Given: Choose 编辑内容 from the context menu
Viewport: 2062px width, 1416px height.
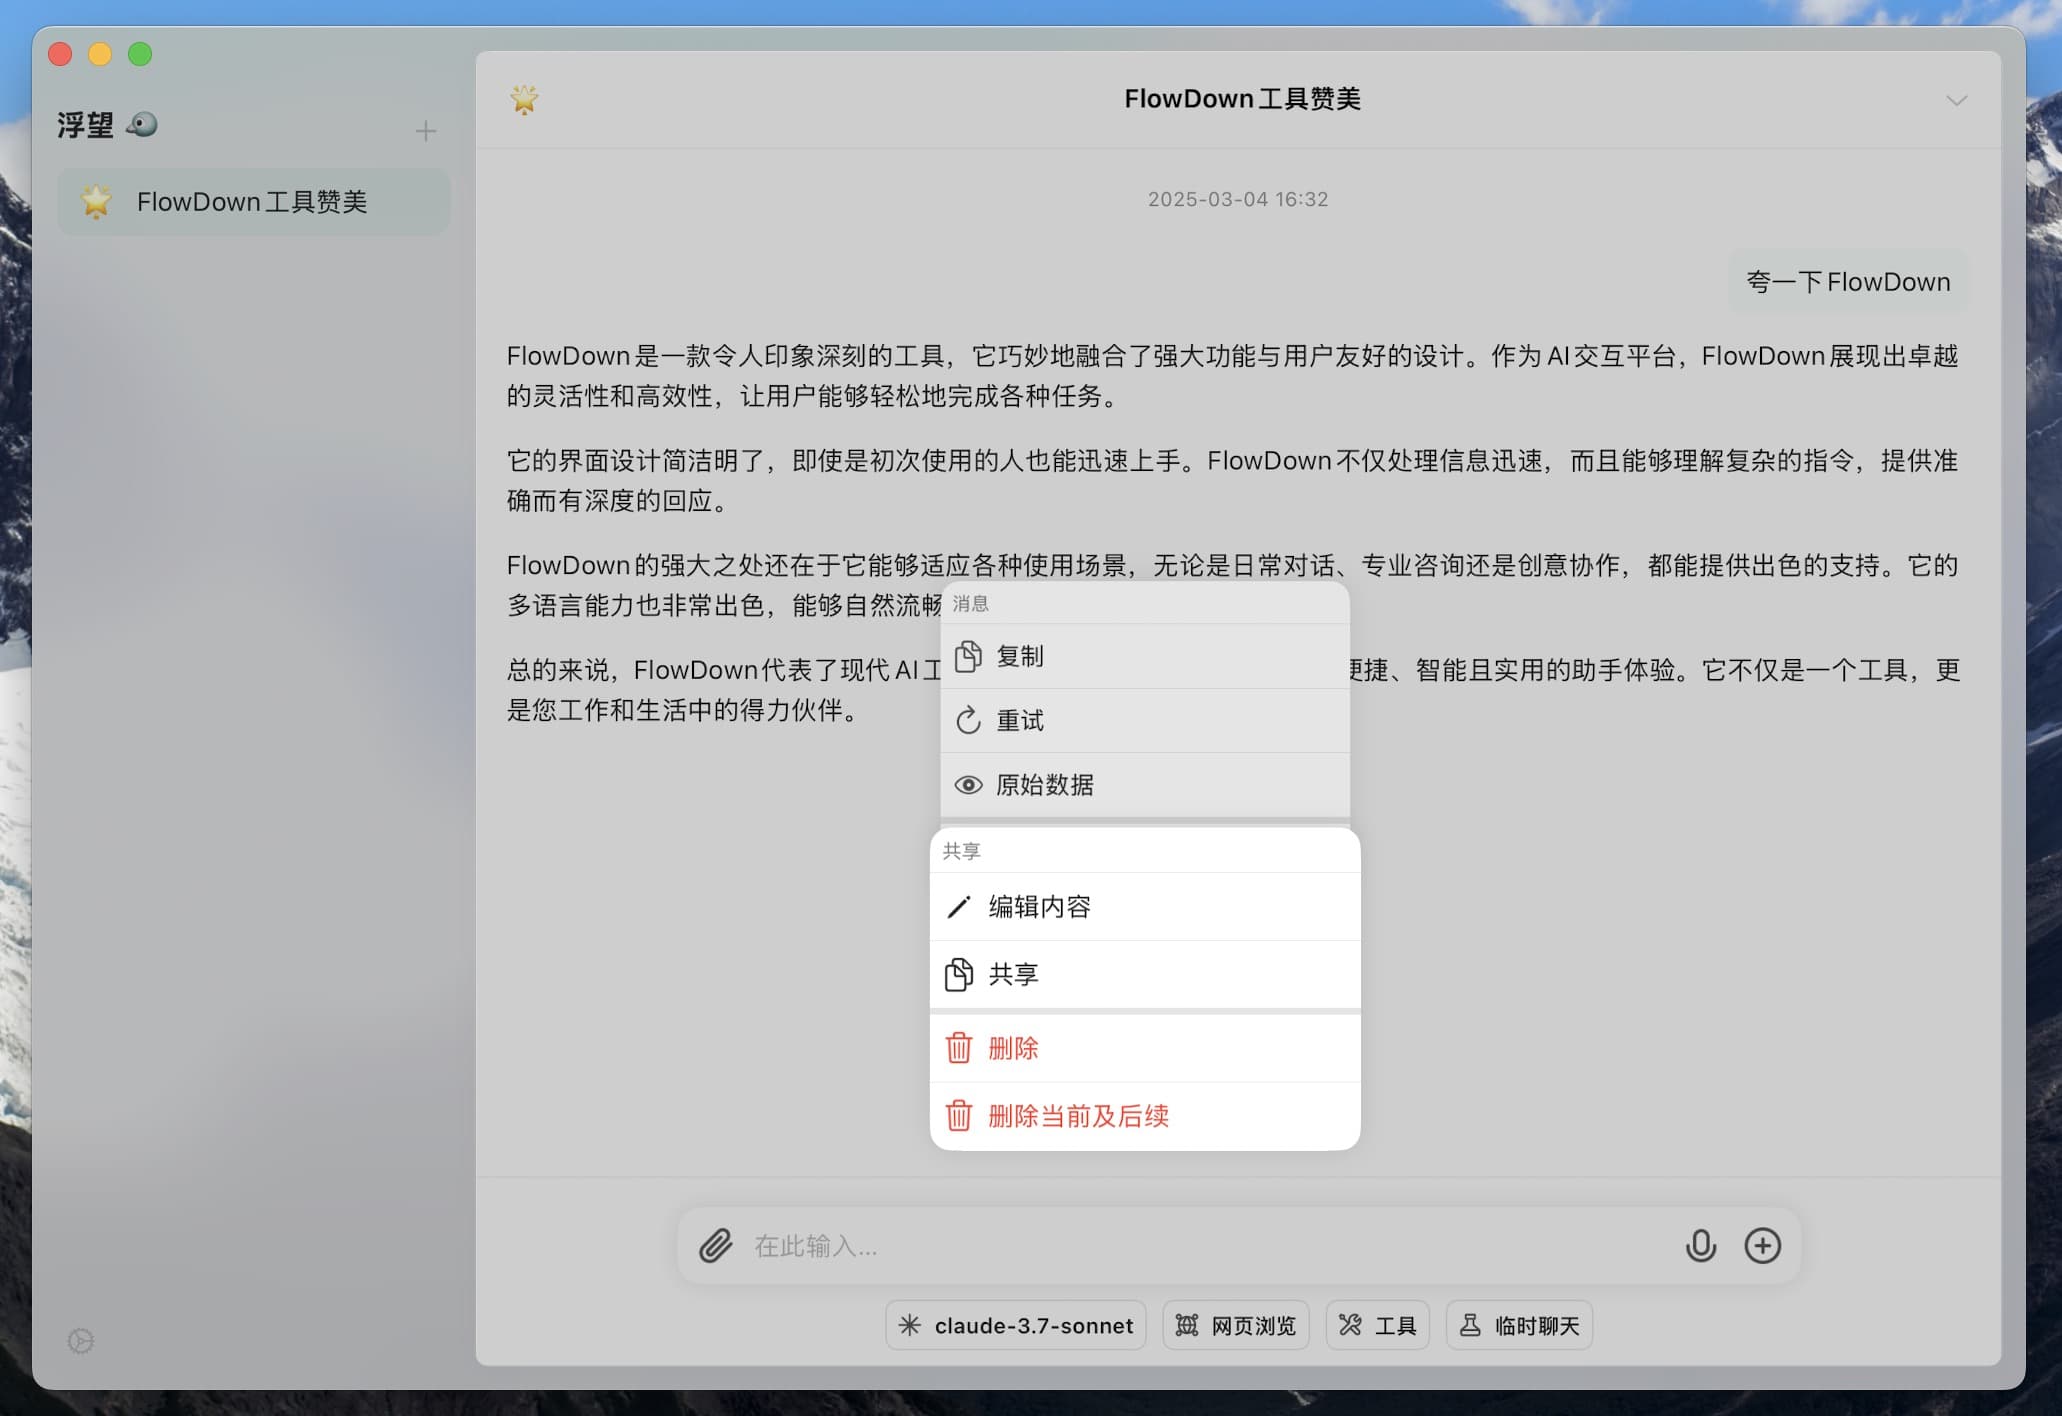Looking at the screenshot, I should pos(1145,907).
